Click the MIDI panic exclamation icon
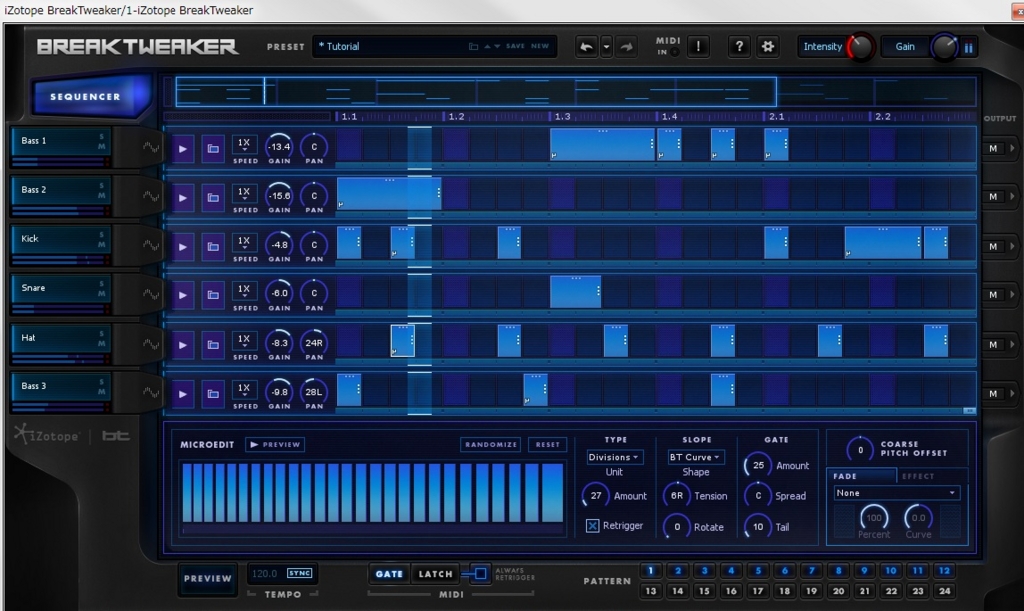Screen dimensions: 1024x611 pos(697,46)
